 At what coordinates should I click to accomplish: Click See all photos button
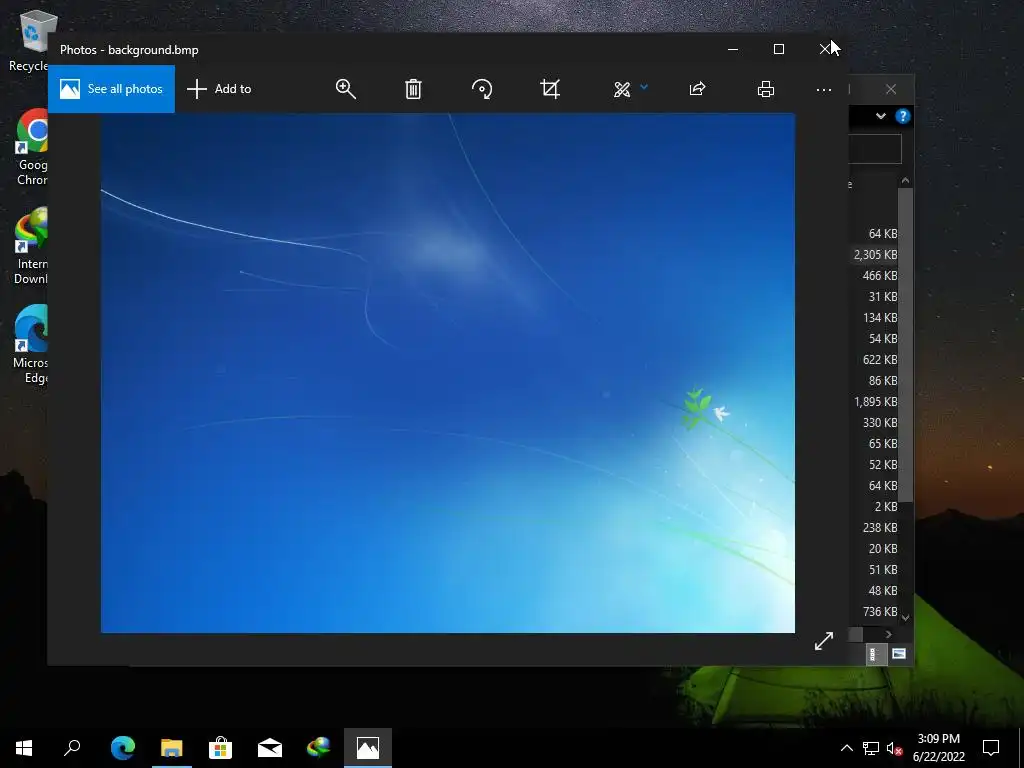(x=111, y=89)
